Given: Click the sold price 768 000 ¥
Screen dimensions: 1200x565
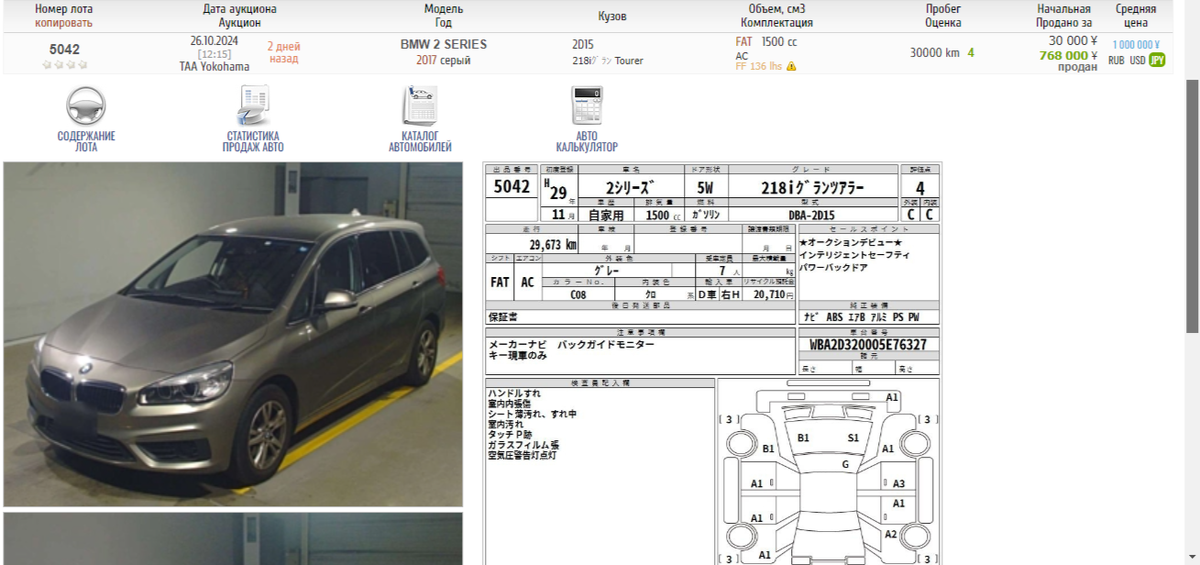Looking at the screenshot, I should click(1068, 56).
